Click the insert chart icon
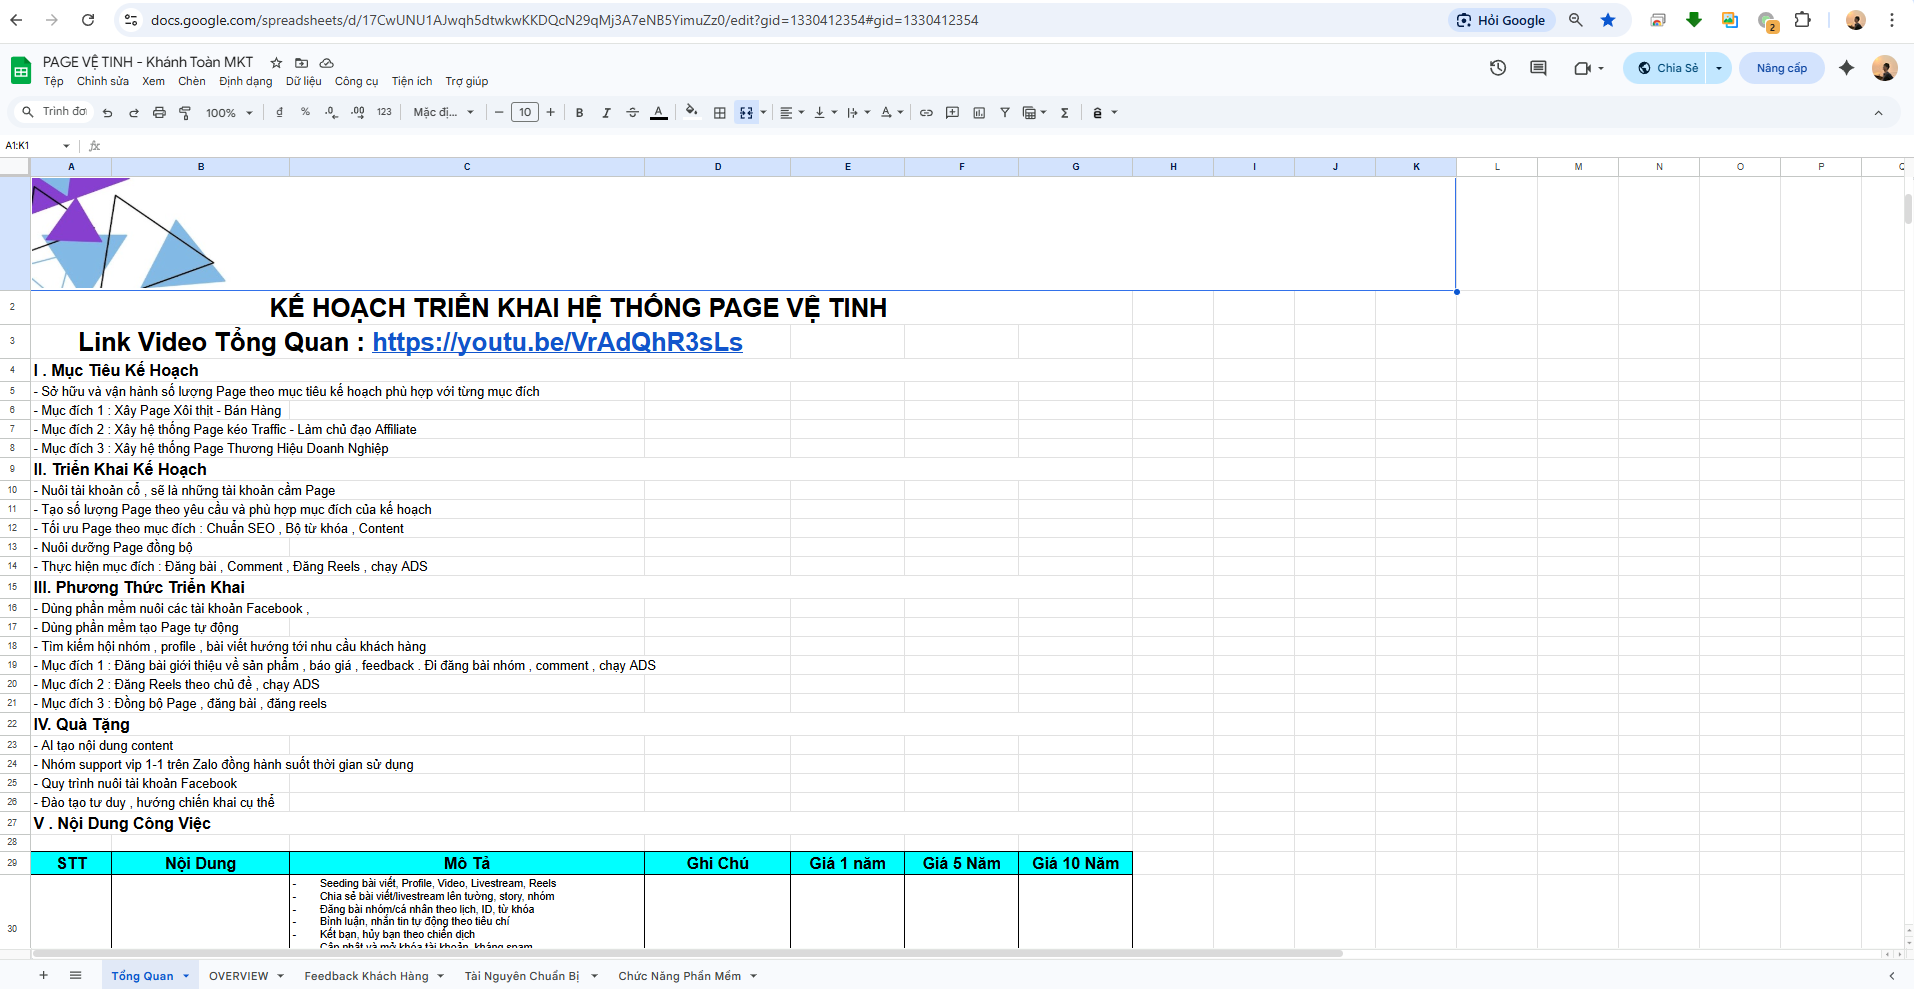 tap(979, 113)
